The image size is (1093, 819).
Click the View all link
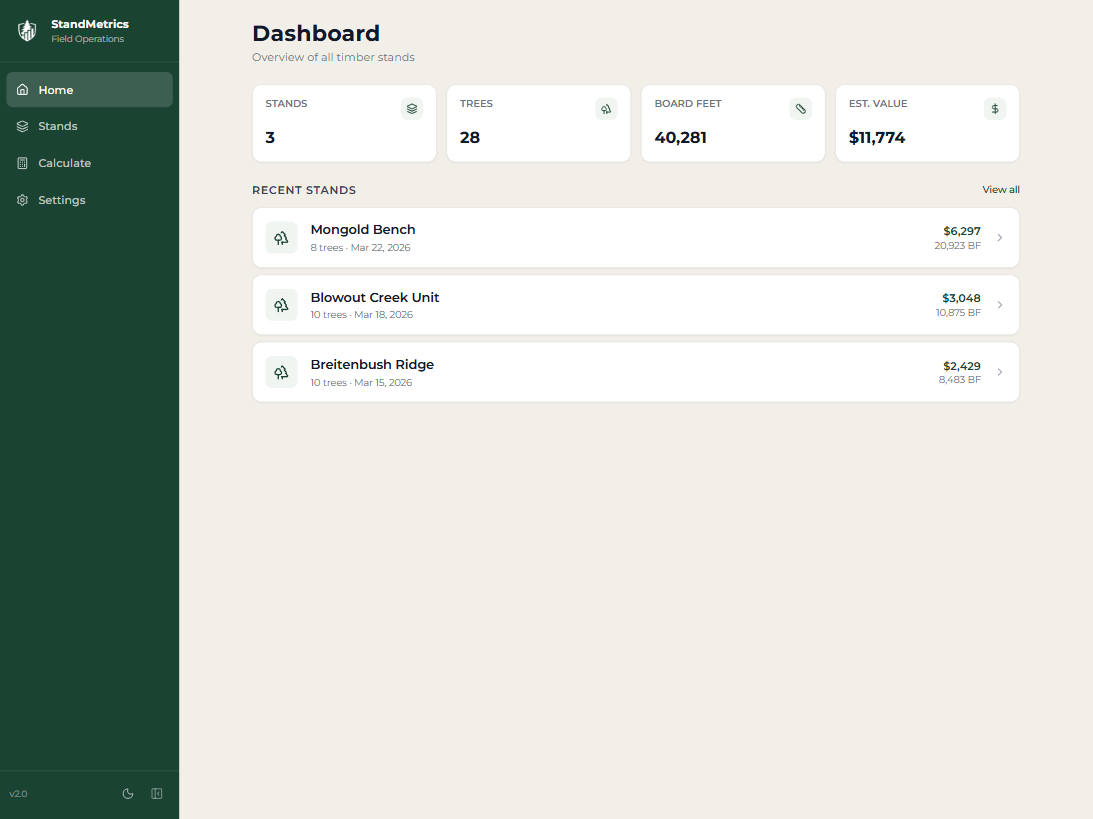[1000, 190]
